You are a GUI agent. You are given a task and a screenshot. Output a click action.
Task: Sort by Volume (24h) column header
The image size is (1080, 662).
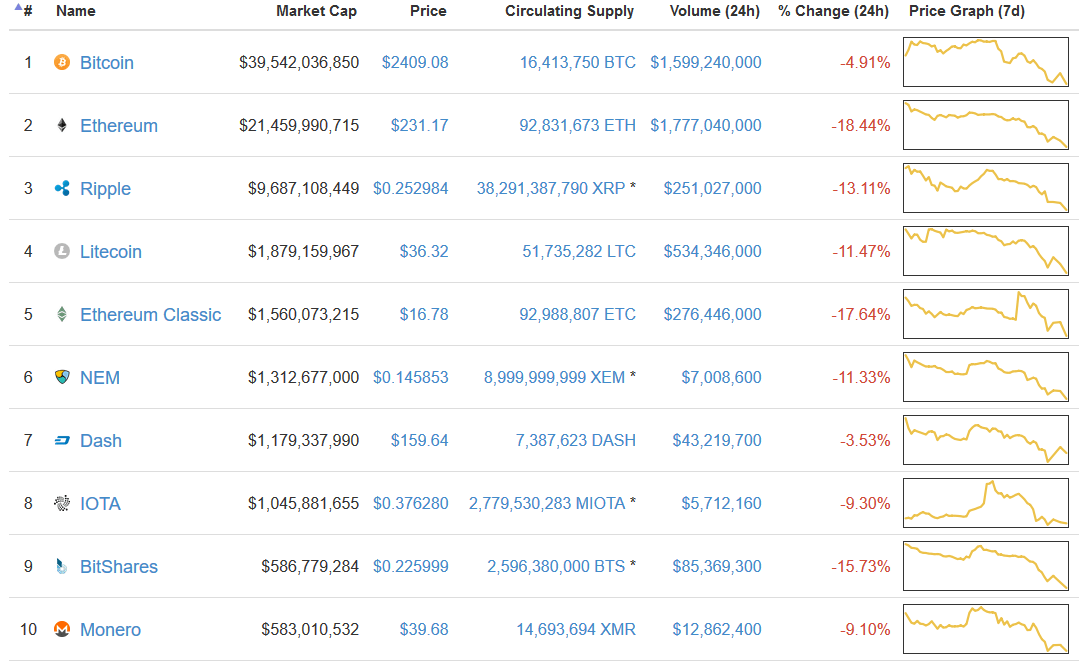pyautogui.click(x=714, y=11)
